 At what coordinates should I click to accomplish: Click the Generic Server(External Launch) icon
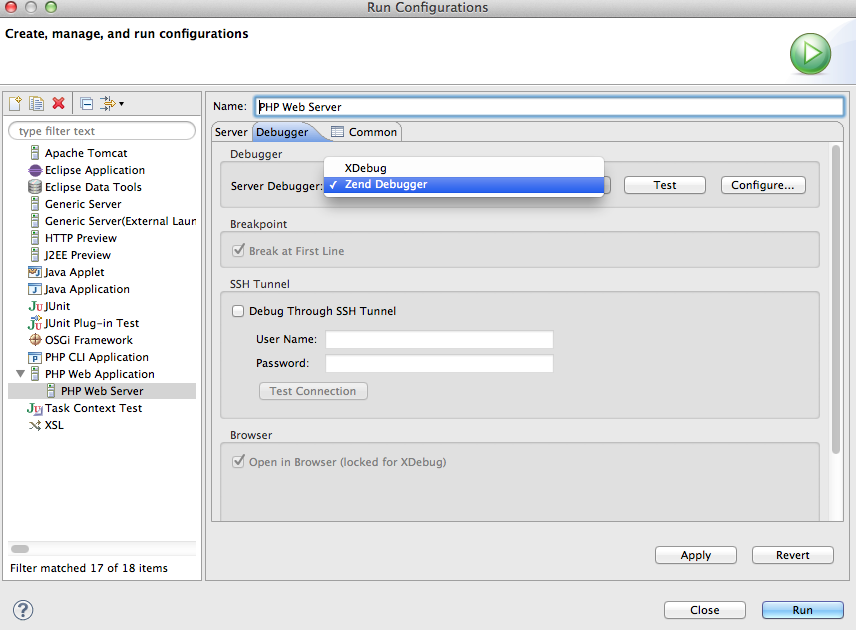(x=35, y=221)
